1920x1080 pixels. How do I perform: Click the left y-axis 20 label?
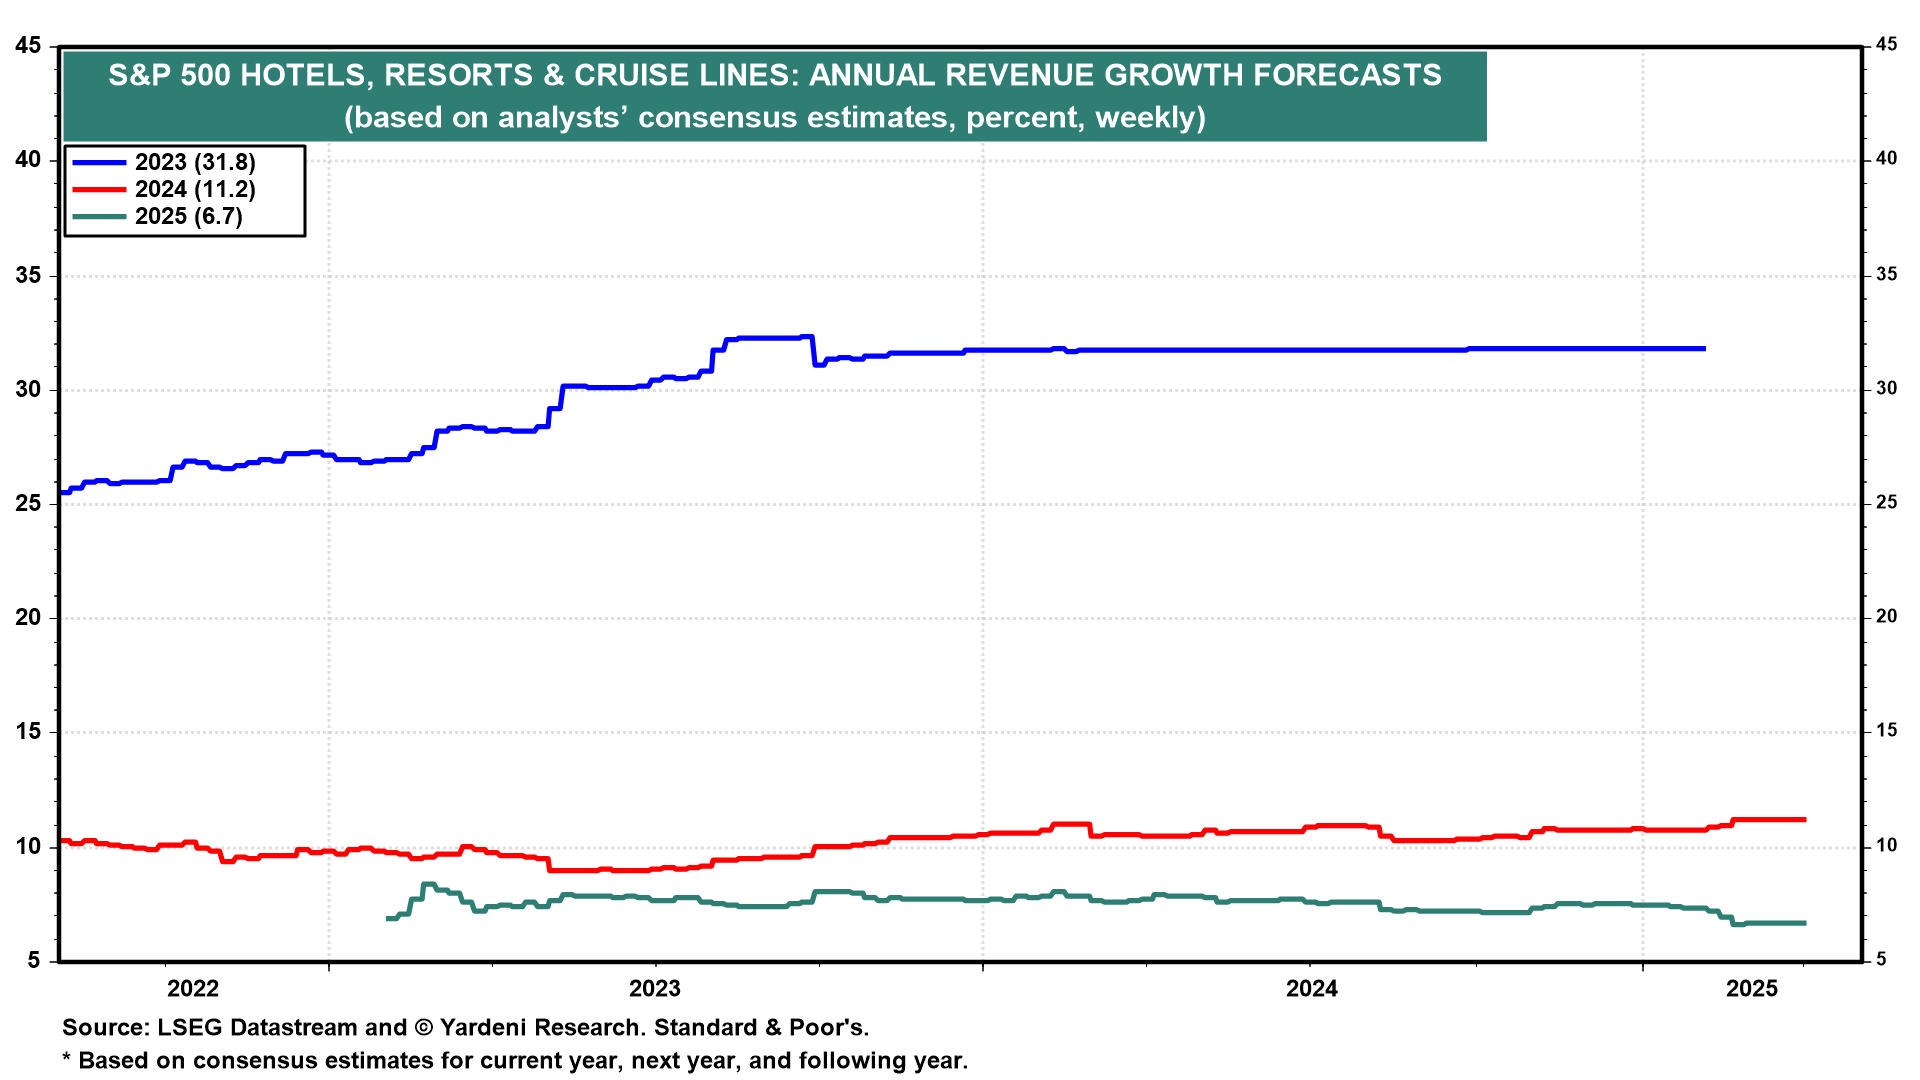coord(28,618)
